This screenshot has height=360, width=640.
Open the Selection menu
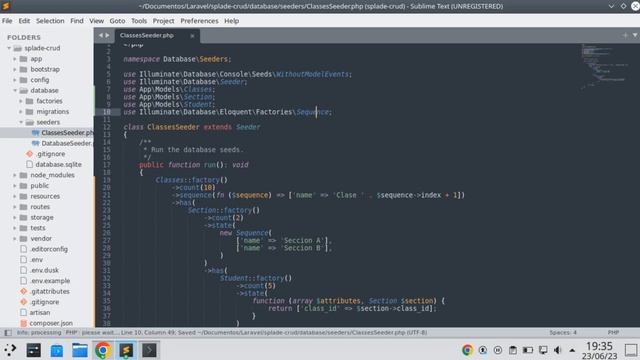point(50,21)
